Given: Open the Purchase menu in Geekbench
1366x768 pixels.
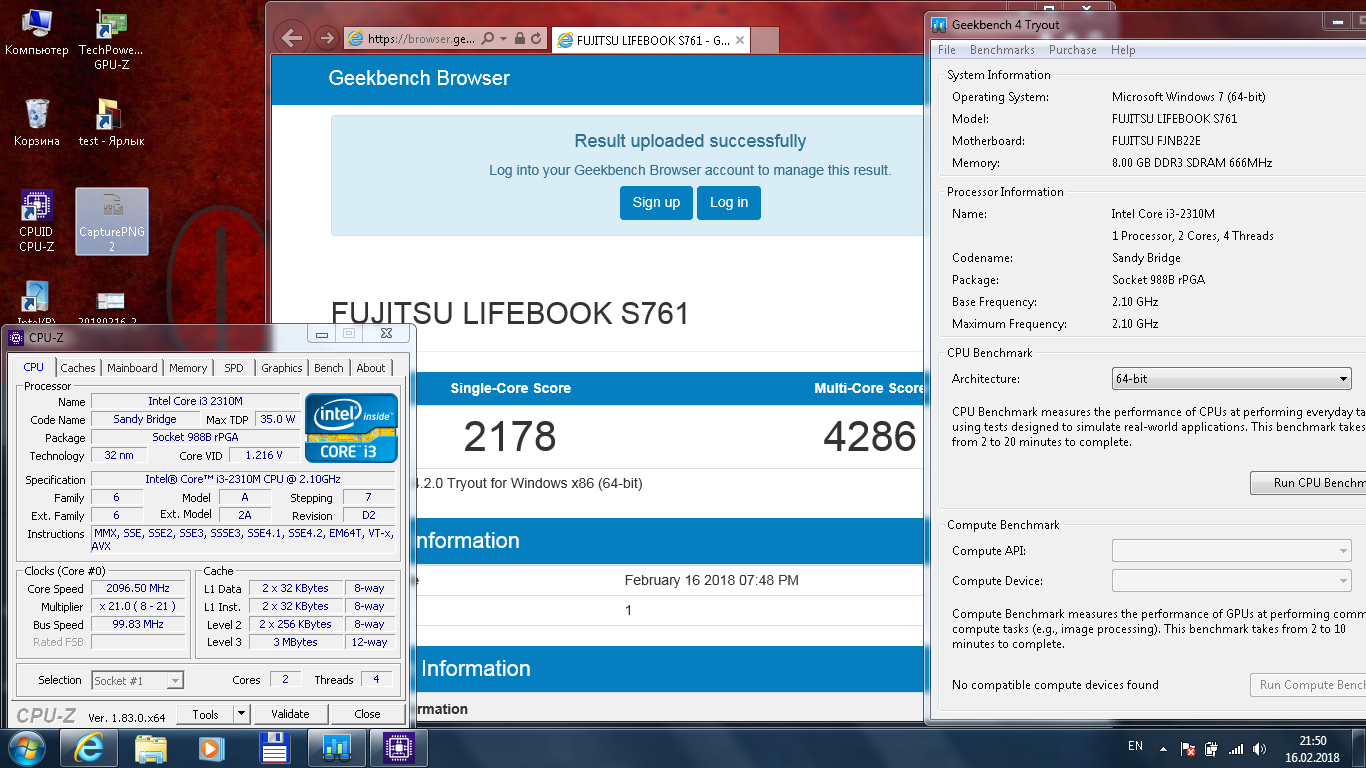Looking at the screenshot, I should [1073, 50].
